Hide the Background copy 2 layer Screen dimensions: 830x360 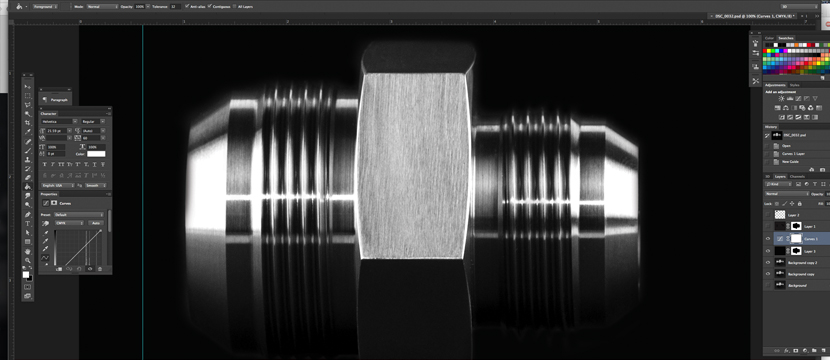tap(768, 263)
